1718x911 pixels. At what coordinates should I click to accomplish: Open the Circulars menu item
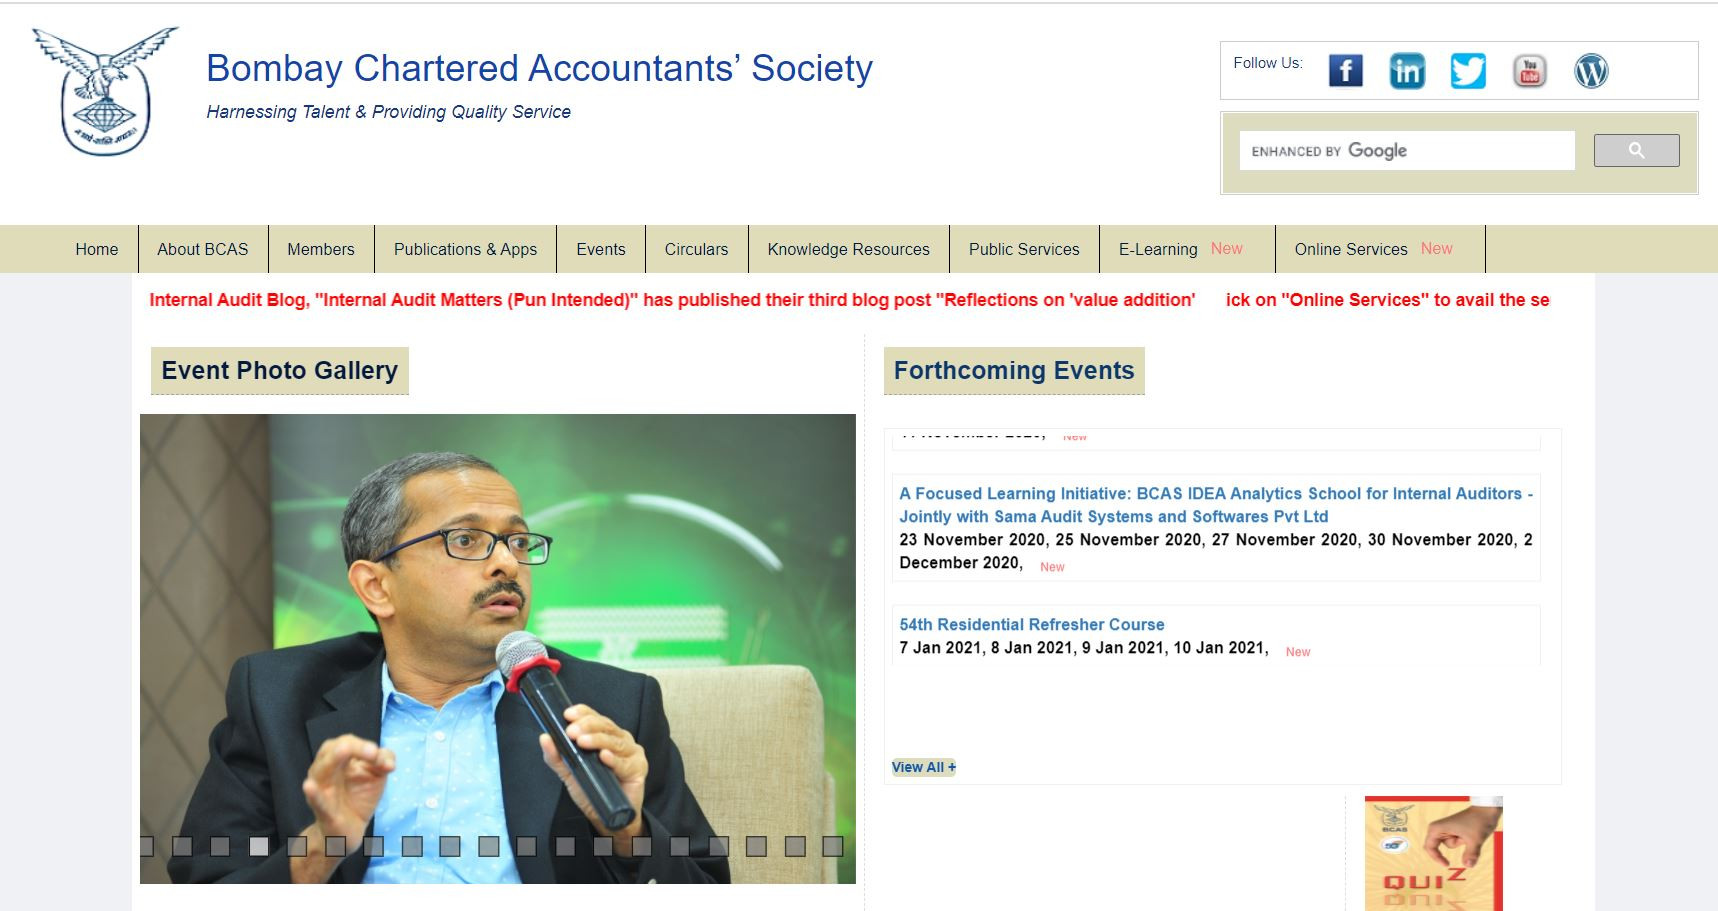point(696,249)
